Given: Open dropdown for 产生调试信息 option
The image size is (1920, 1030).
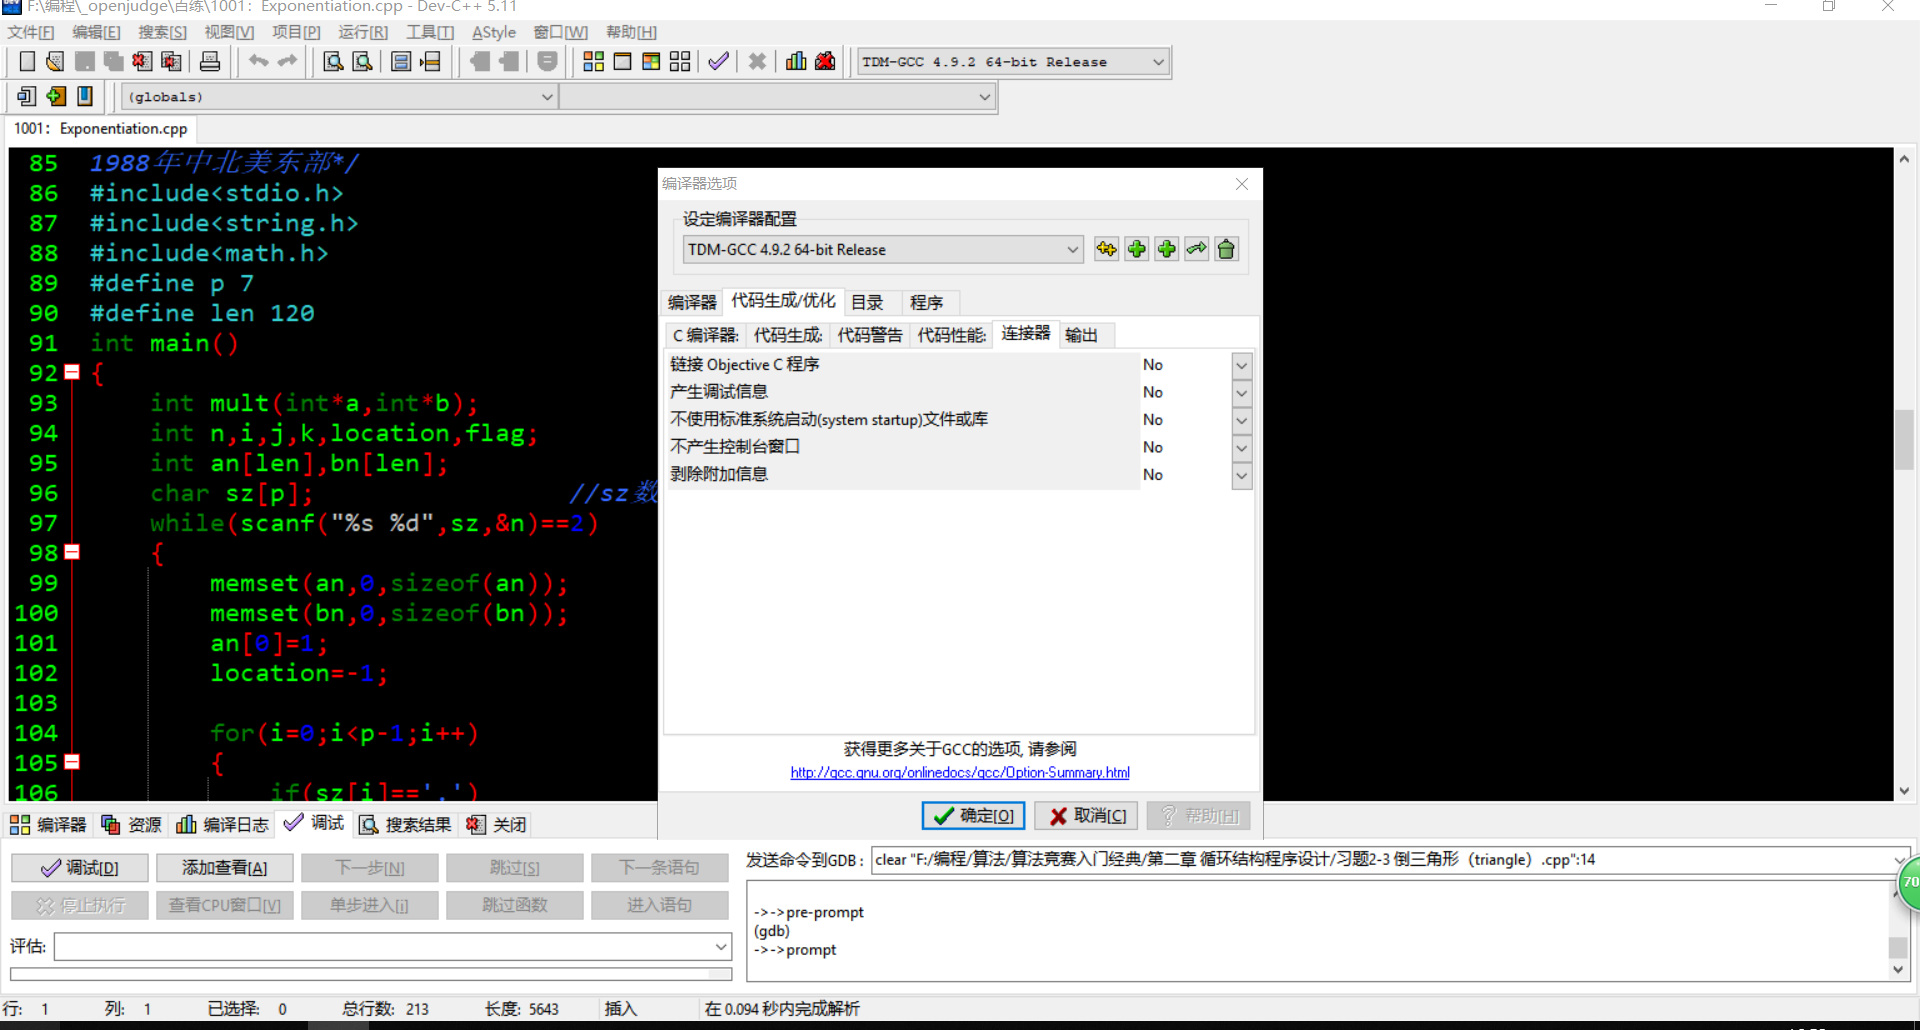Looking at the screenshot, I should point(1241,393).
